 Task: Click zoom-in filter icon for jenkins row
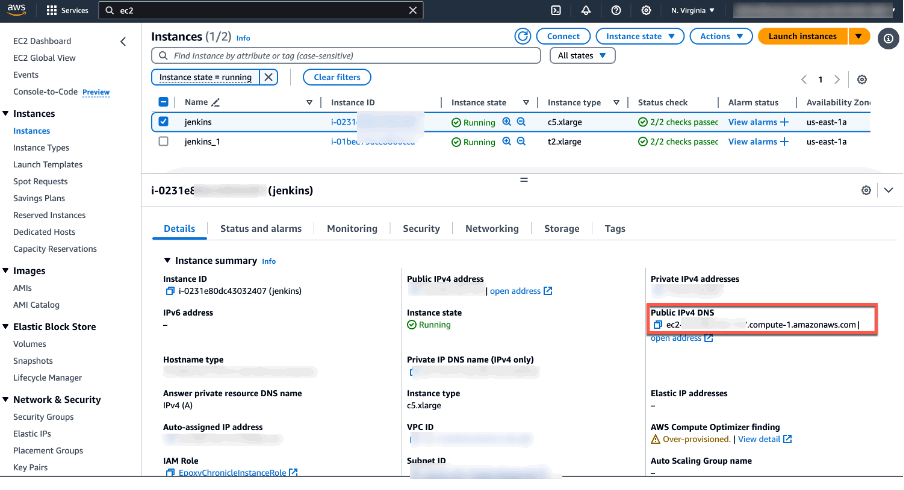507,122
